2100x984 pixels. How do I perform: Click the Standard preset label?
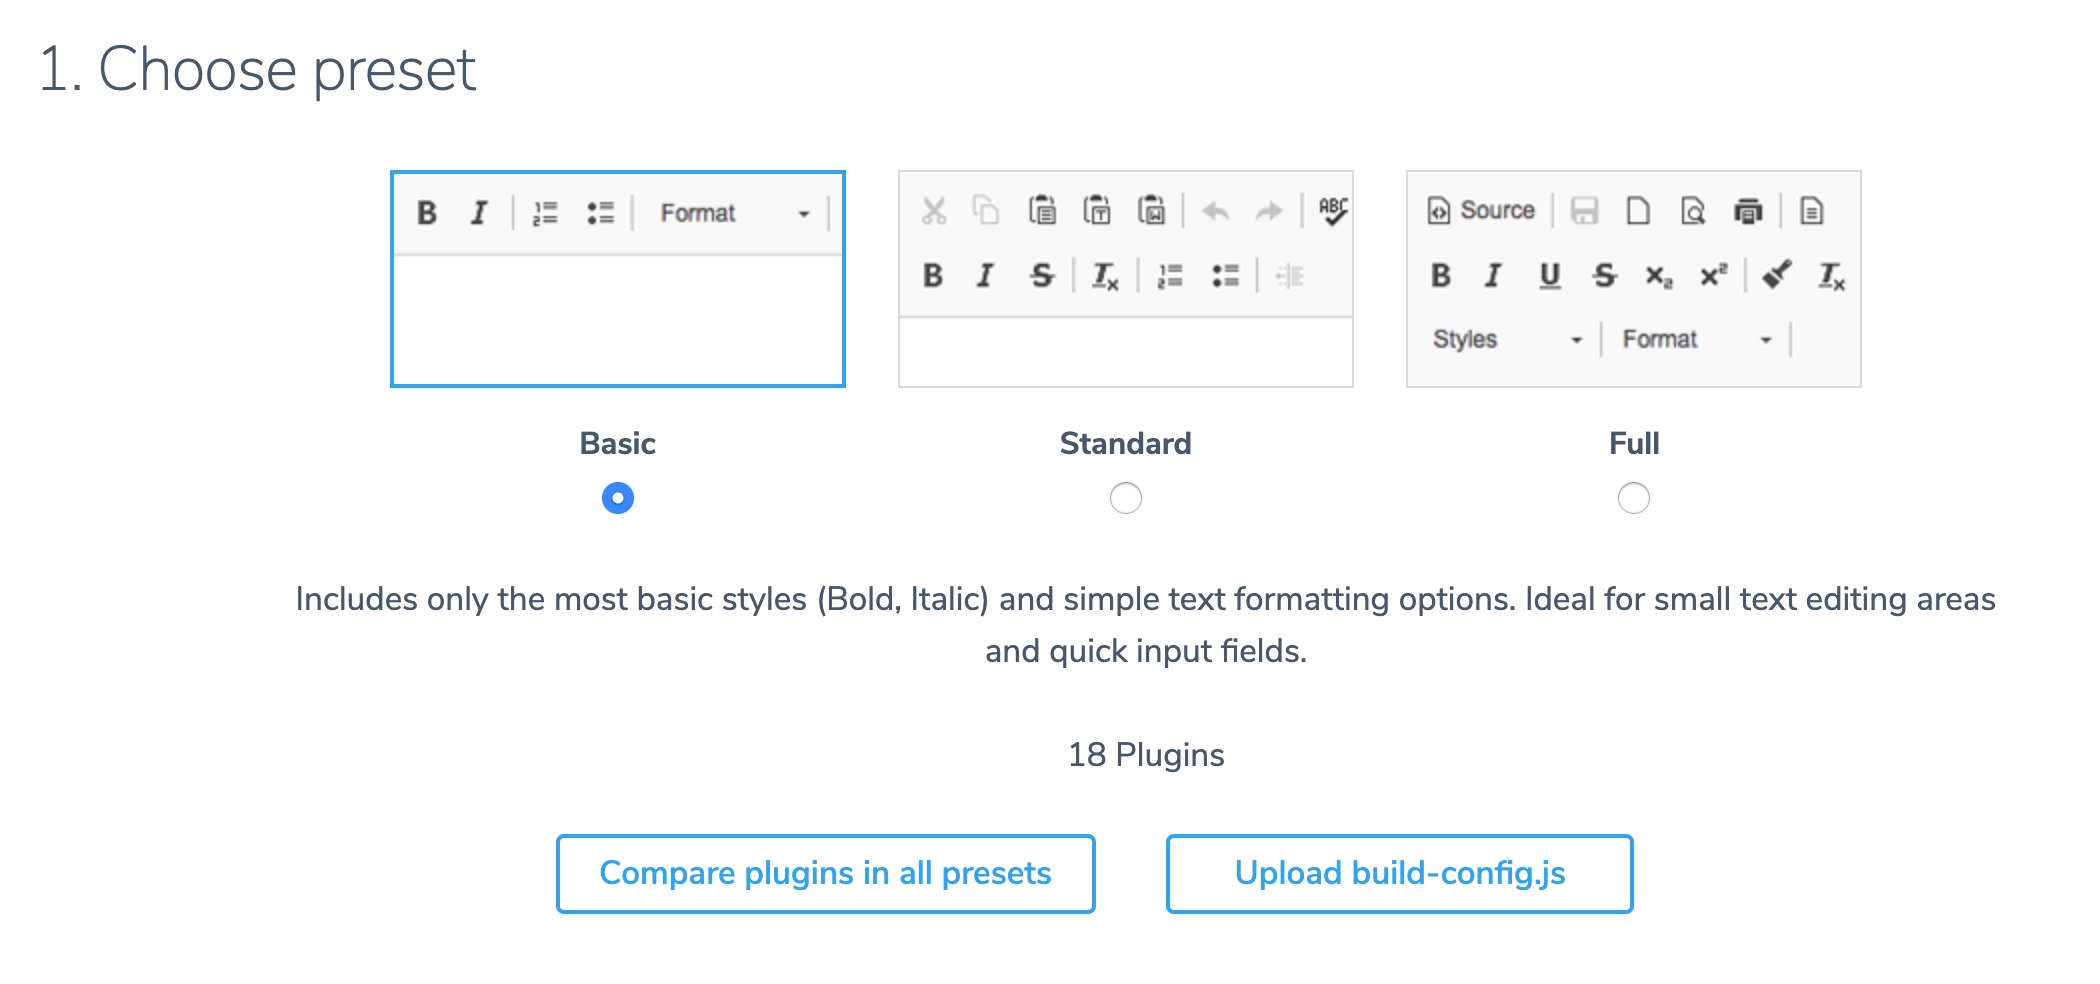[x=1126, y=443]
